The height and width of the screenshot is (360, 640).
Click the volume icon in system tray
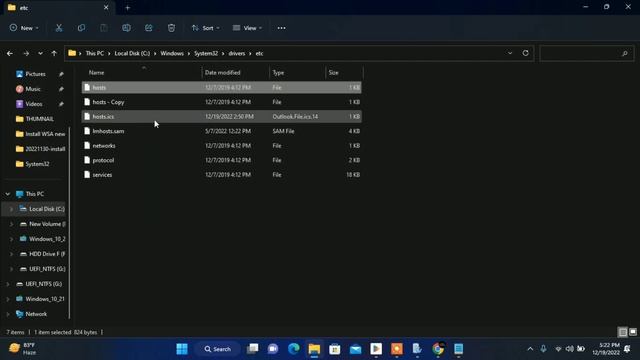[569, 349]
